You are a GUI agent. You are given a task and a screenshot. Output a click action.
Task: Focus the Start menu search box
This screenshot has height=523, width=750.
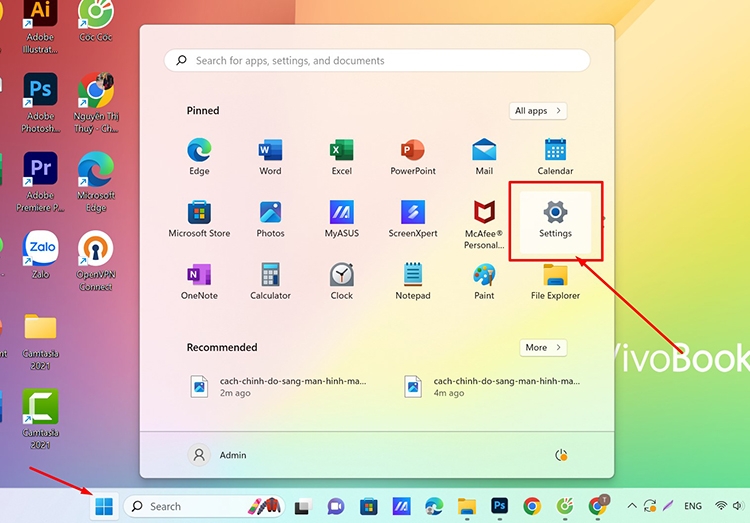tap(377, 60)
